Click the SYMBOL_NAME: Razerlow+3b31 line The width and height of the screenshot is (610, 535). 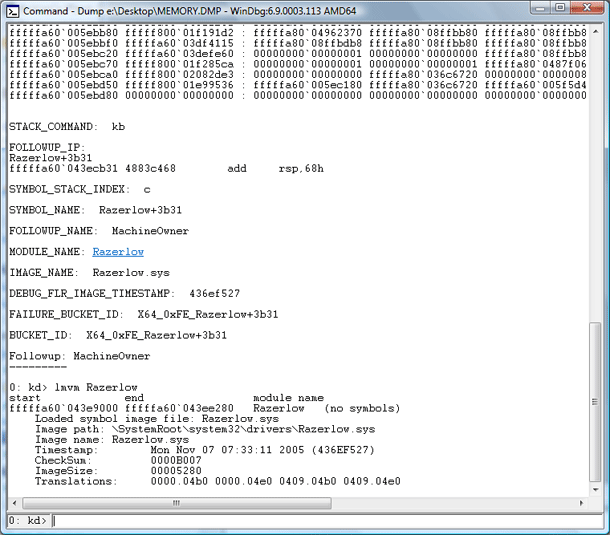coord(95,210)
